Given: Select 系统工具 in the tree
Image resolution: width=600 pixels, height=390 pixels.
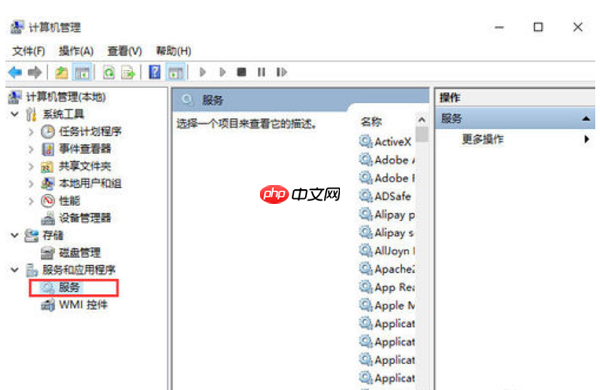Looking at the screenshot, I should click(63, 114).
